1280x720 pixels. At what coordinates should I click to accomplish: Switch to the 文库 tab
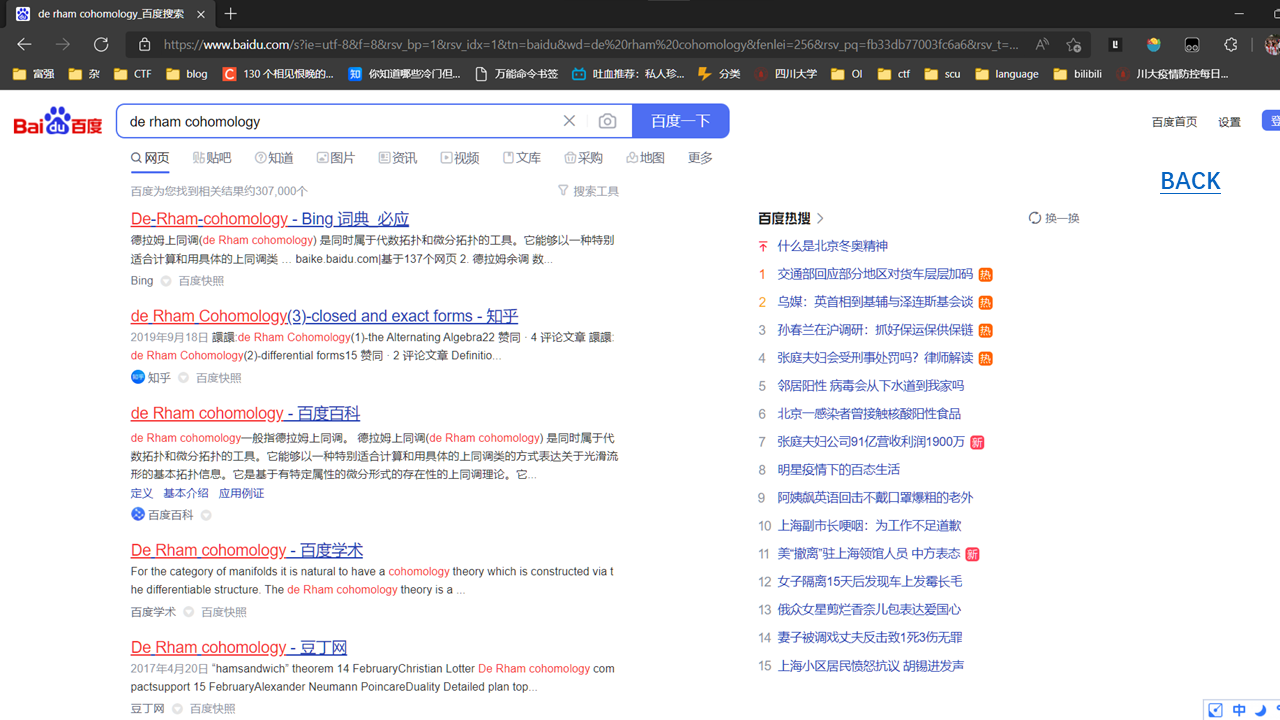pyautogui.click(x=522, y=158)
